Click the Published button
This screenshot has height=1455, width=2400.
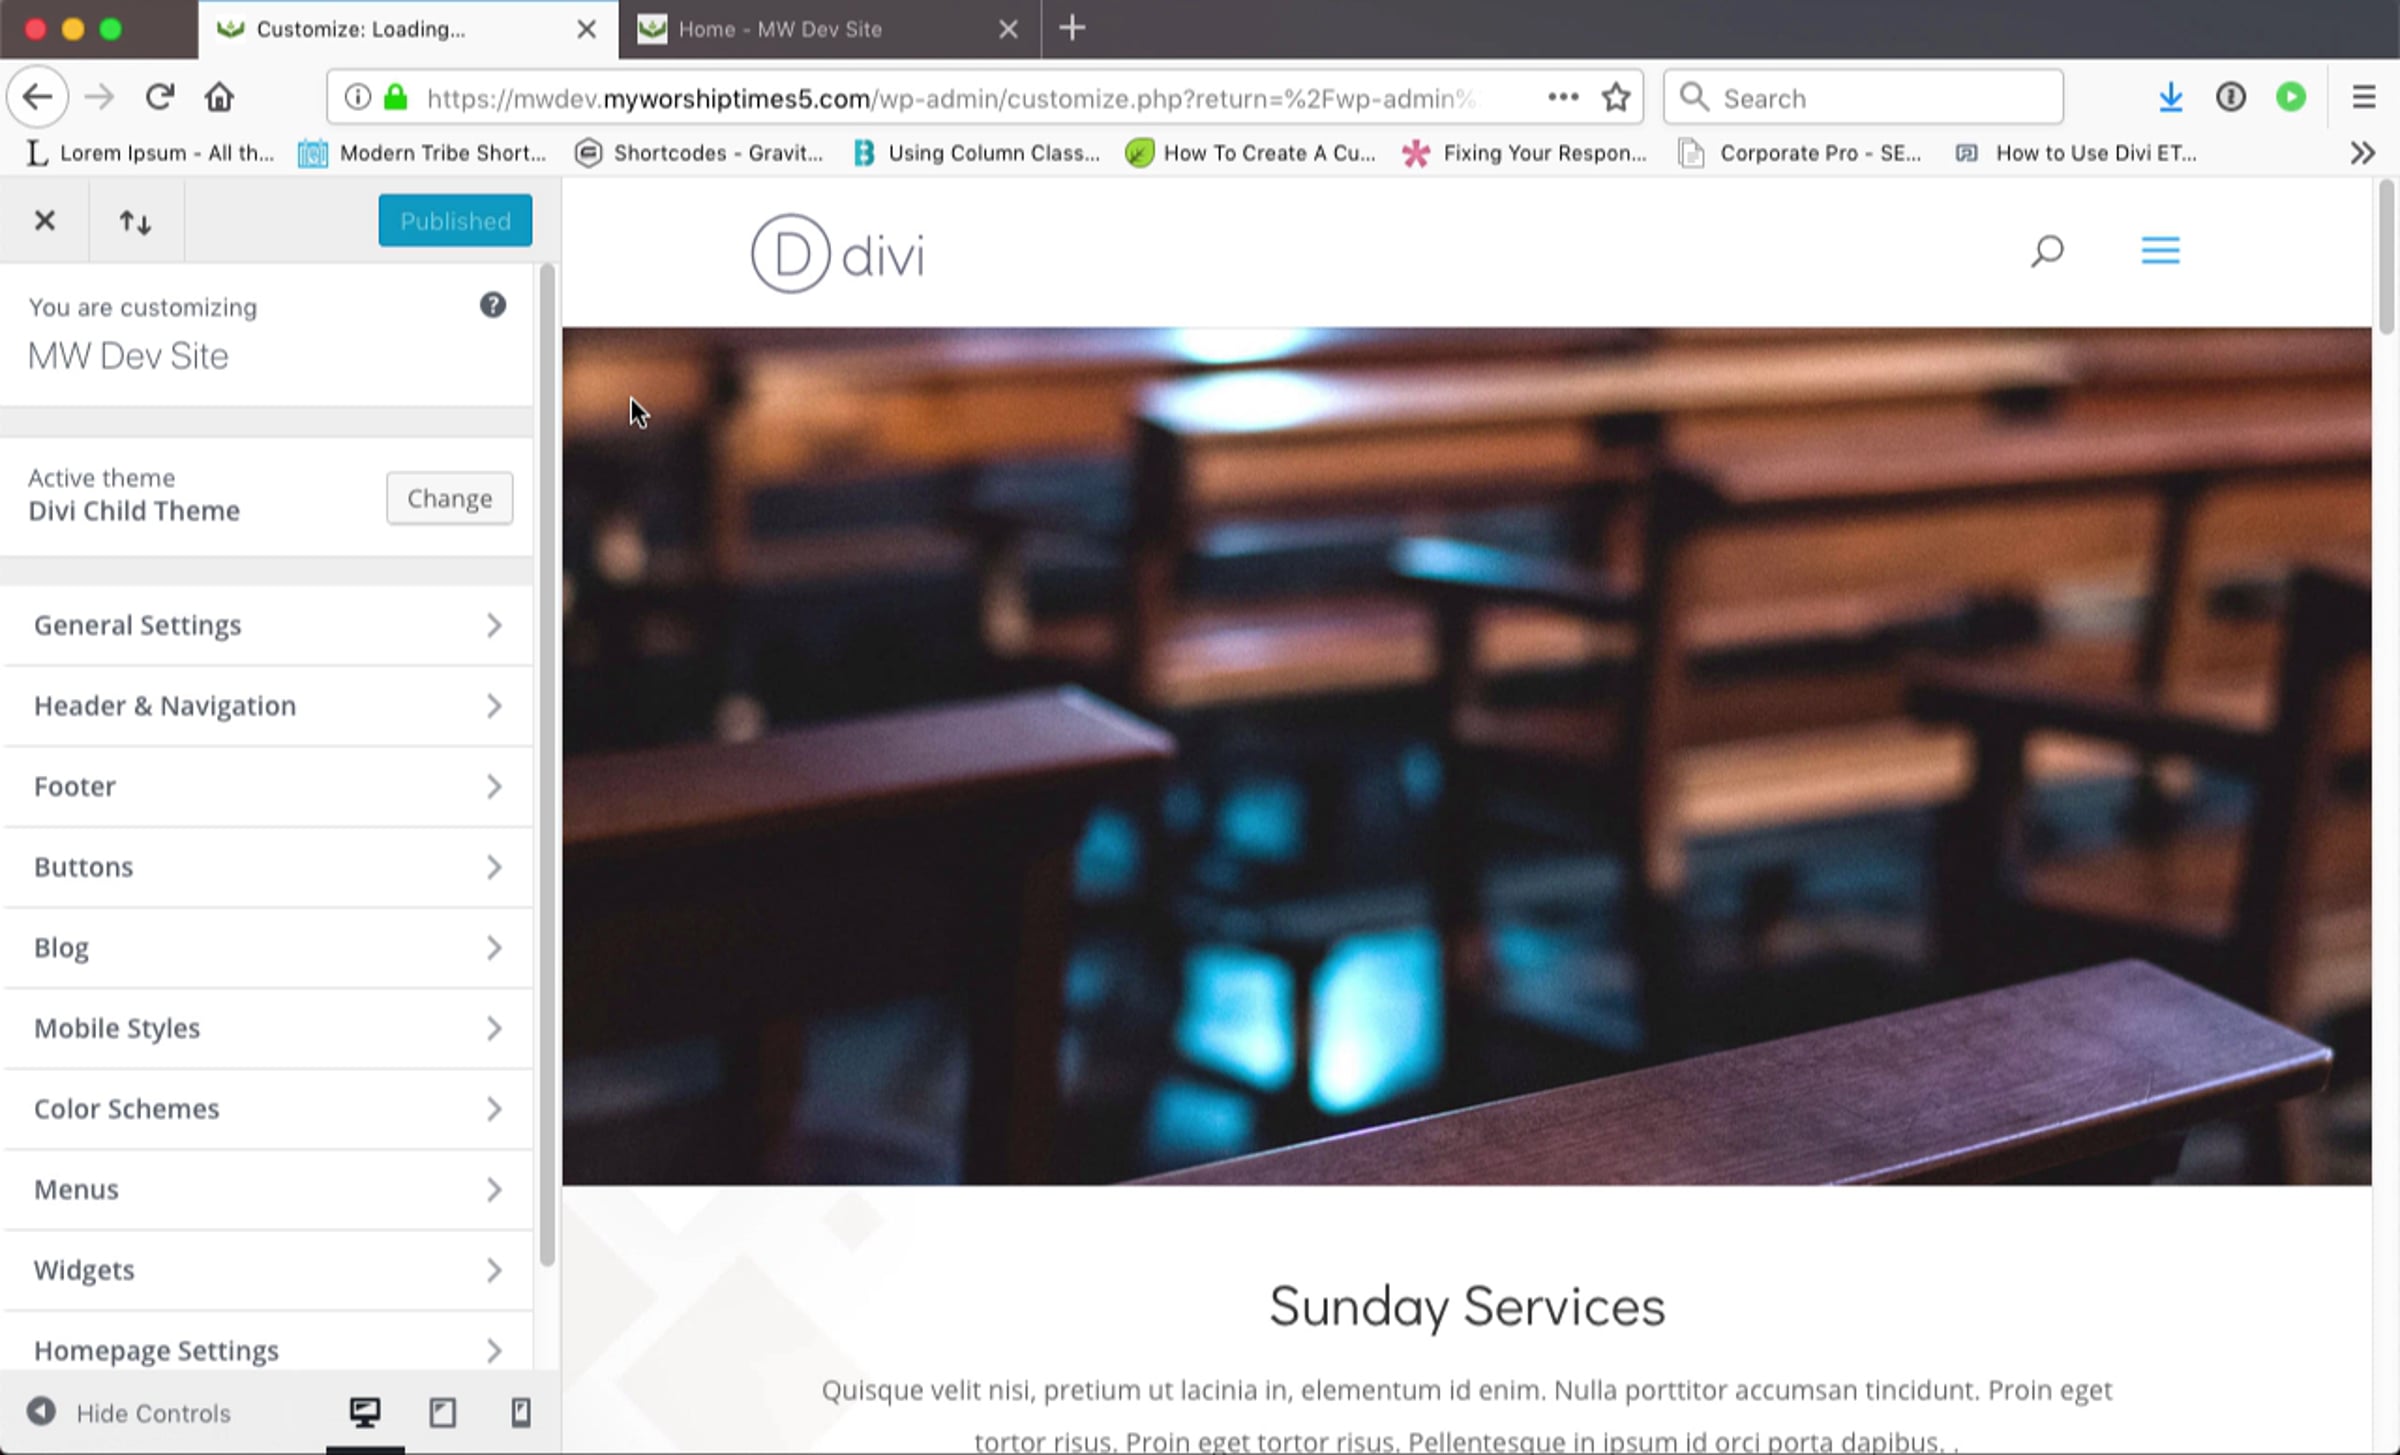coord(455,221)
